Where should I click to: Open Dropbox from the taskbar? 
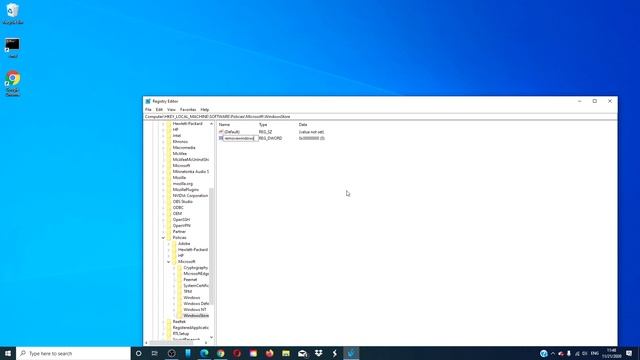click(x=319, y=353)
